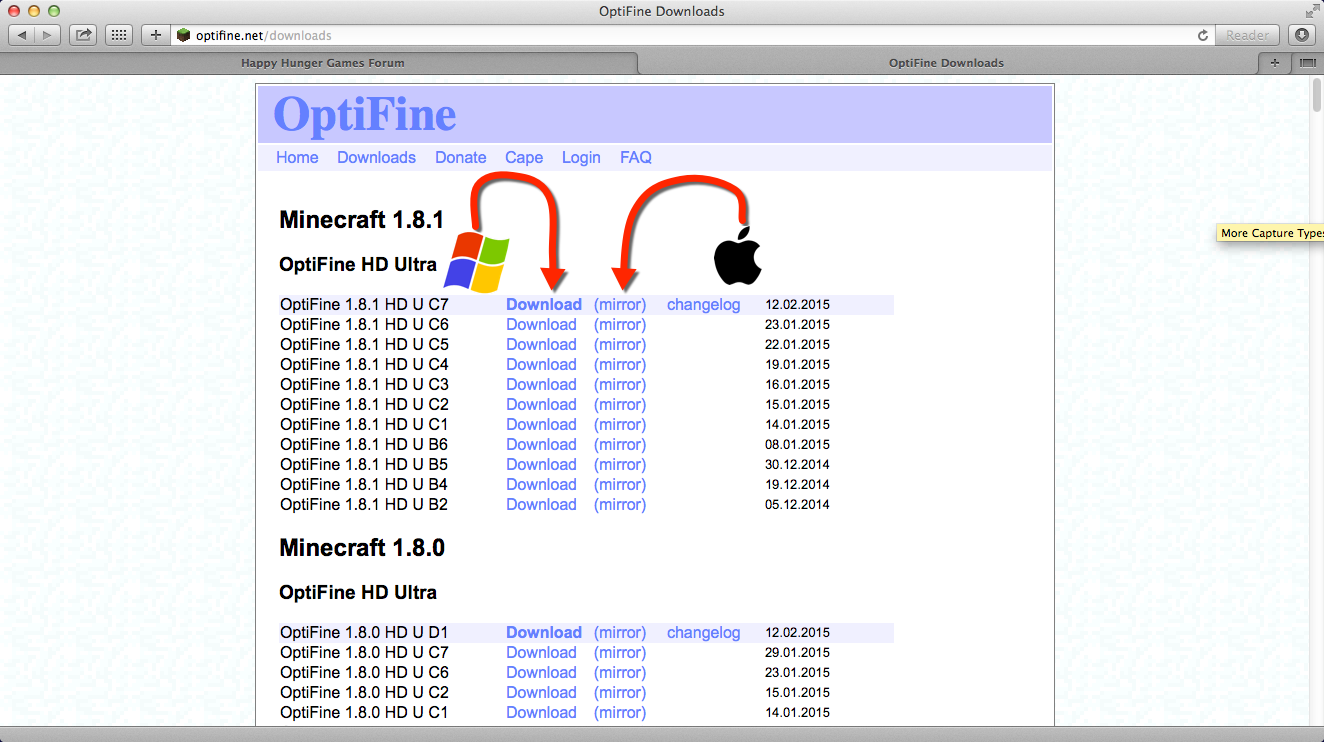This screenshot has width=1324, height=742.
Task: Go back using the Safari back arrow
Action: [x=22, y=35]
